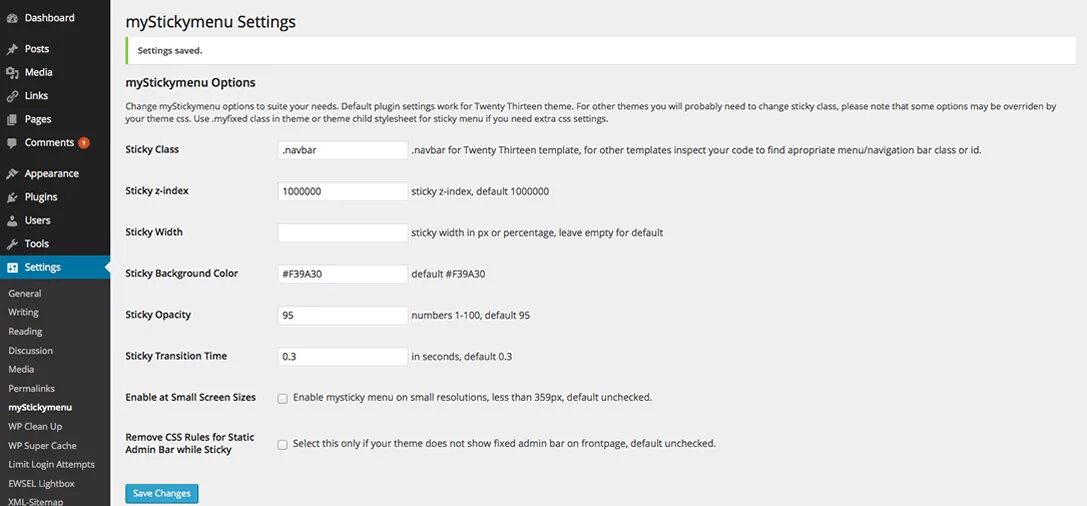Click the Posts pushpin icon

[12, 49]
